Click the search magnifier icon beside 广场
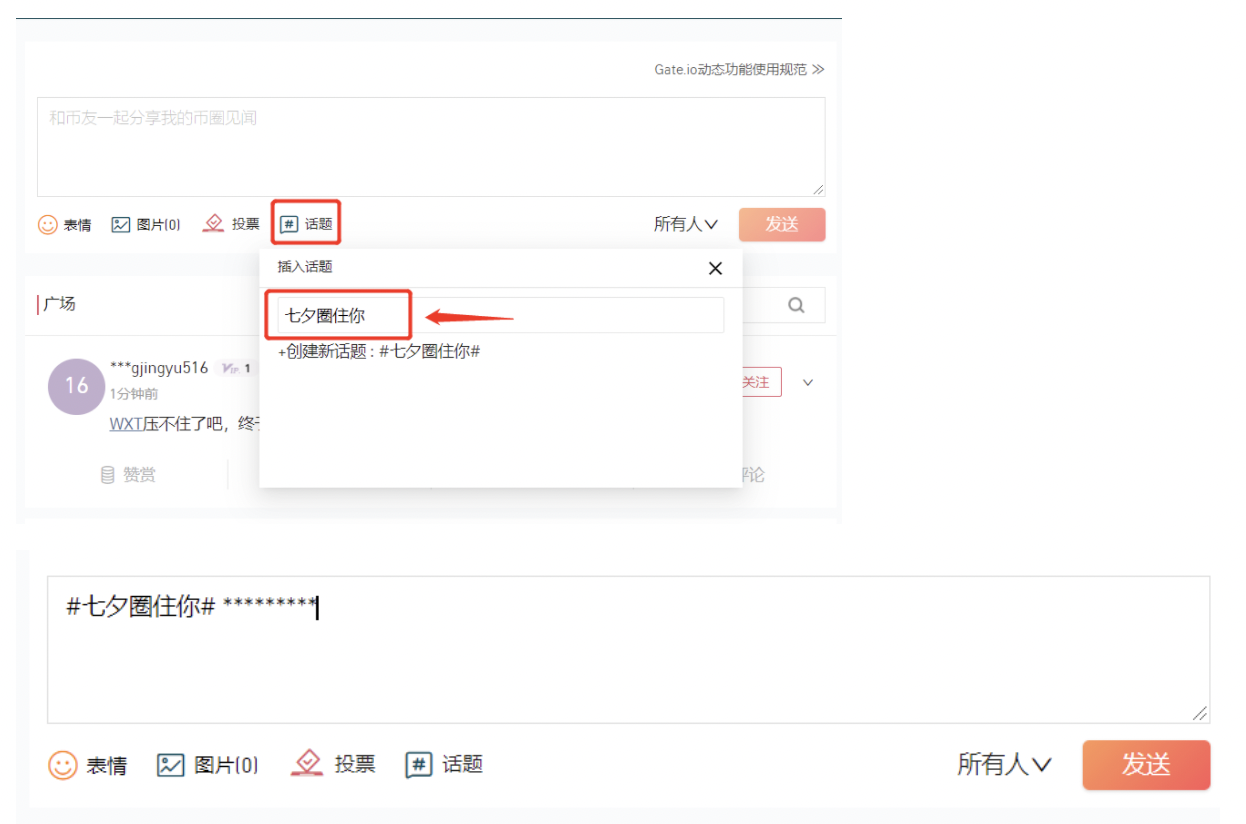Screen dimensions: 1246x824 796,305
